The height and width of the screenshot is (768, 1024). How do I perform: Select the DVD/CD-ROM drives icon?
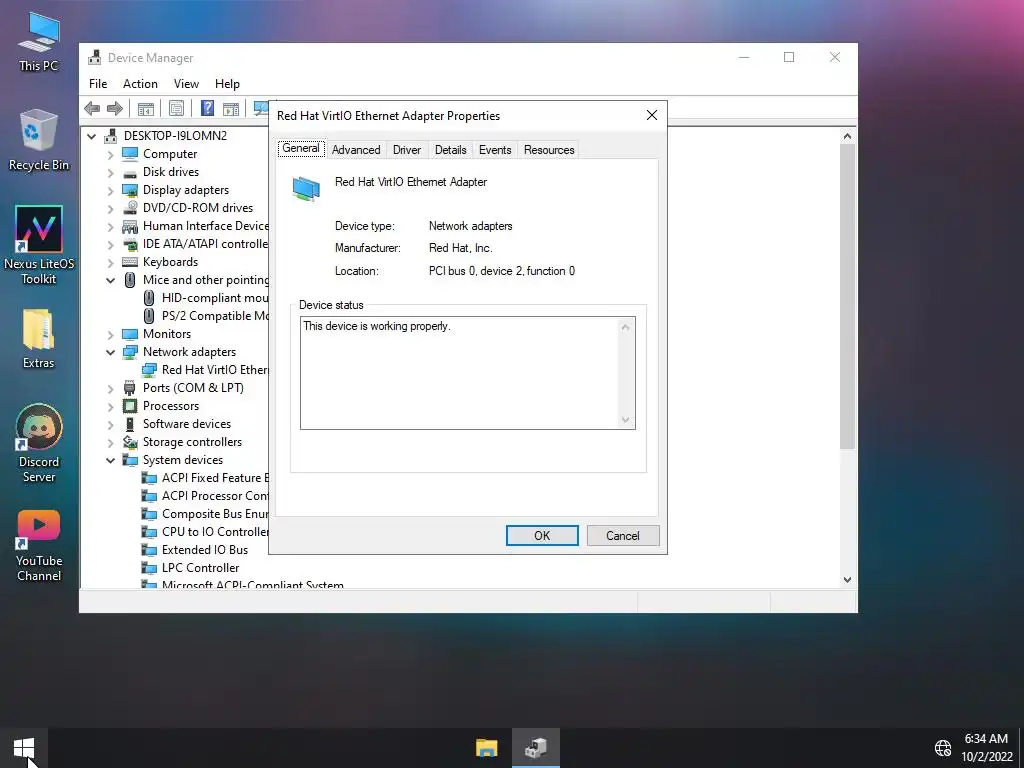click(x=130, y=208)
